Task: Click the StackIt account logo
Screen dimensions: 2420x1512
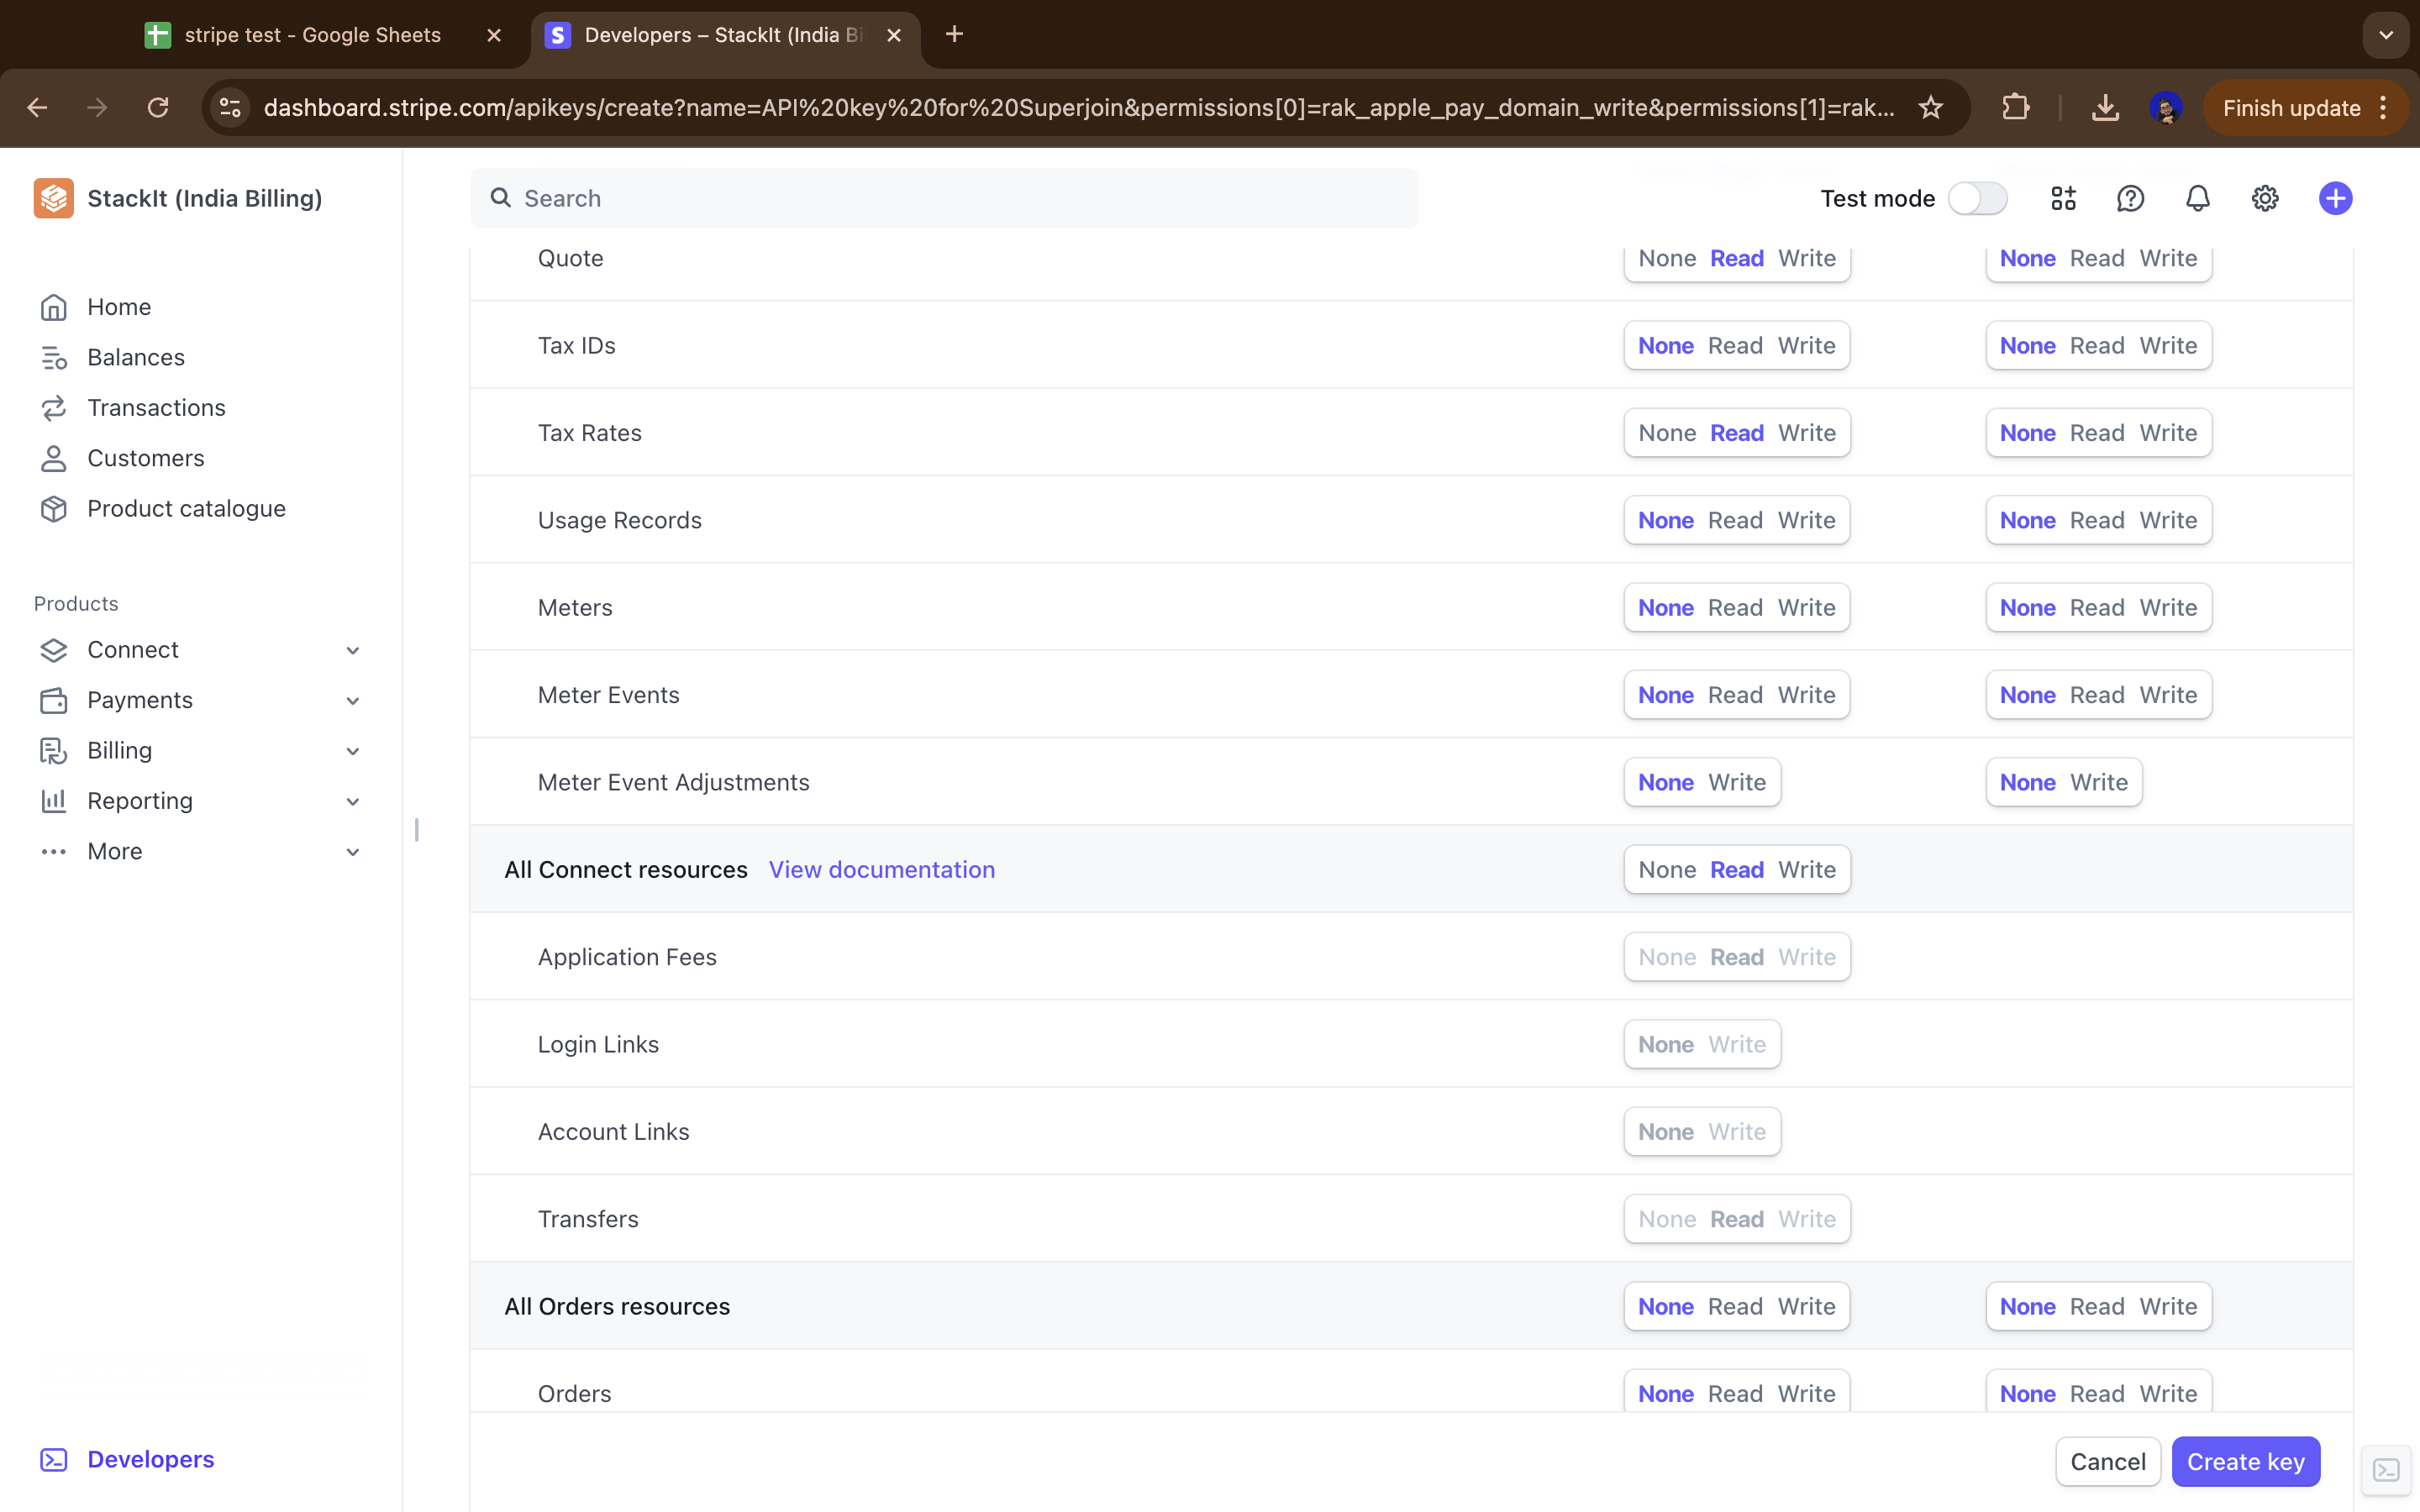Action: click(x=54, y=198)
